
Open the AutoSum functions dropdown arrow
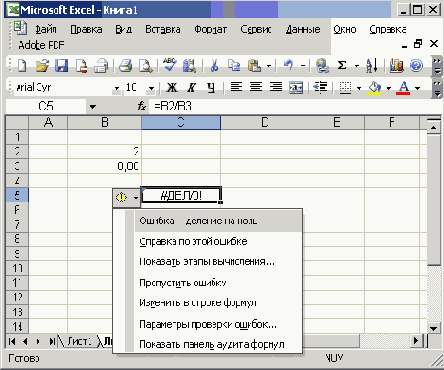point(357,66)
